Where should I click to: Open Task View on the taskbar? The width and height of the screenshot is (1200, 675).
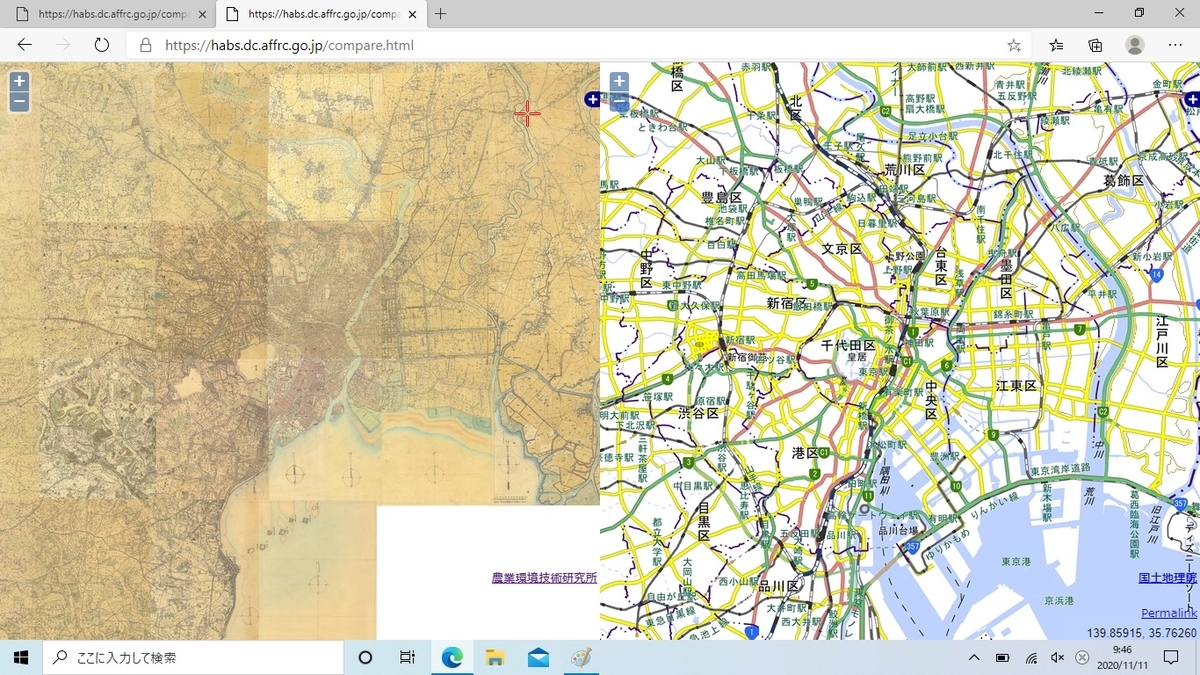point(407,657)
